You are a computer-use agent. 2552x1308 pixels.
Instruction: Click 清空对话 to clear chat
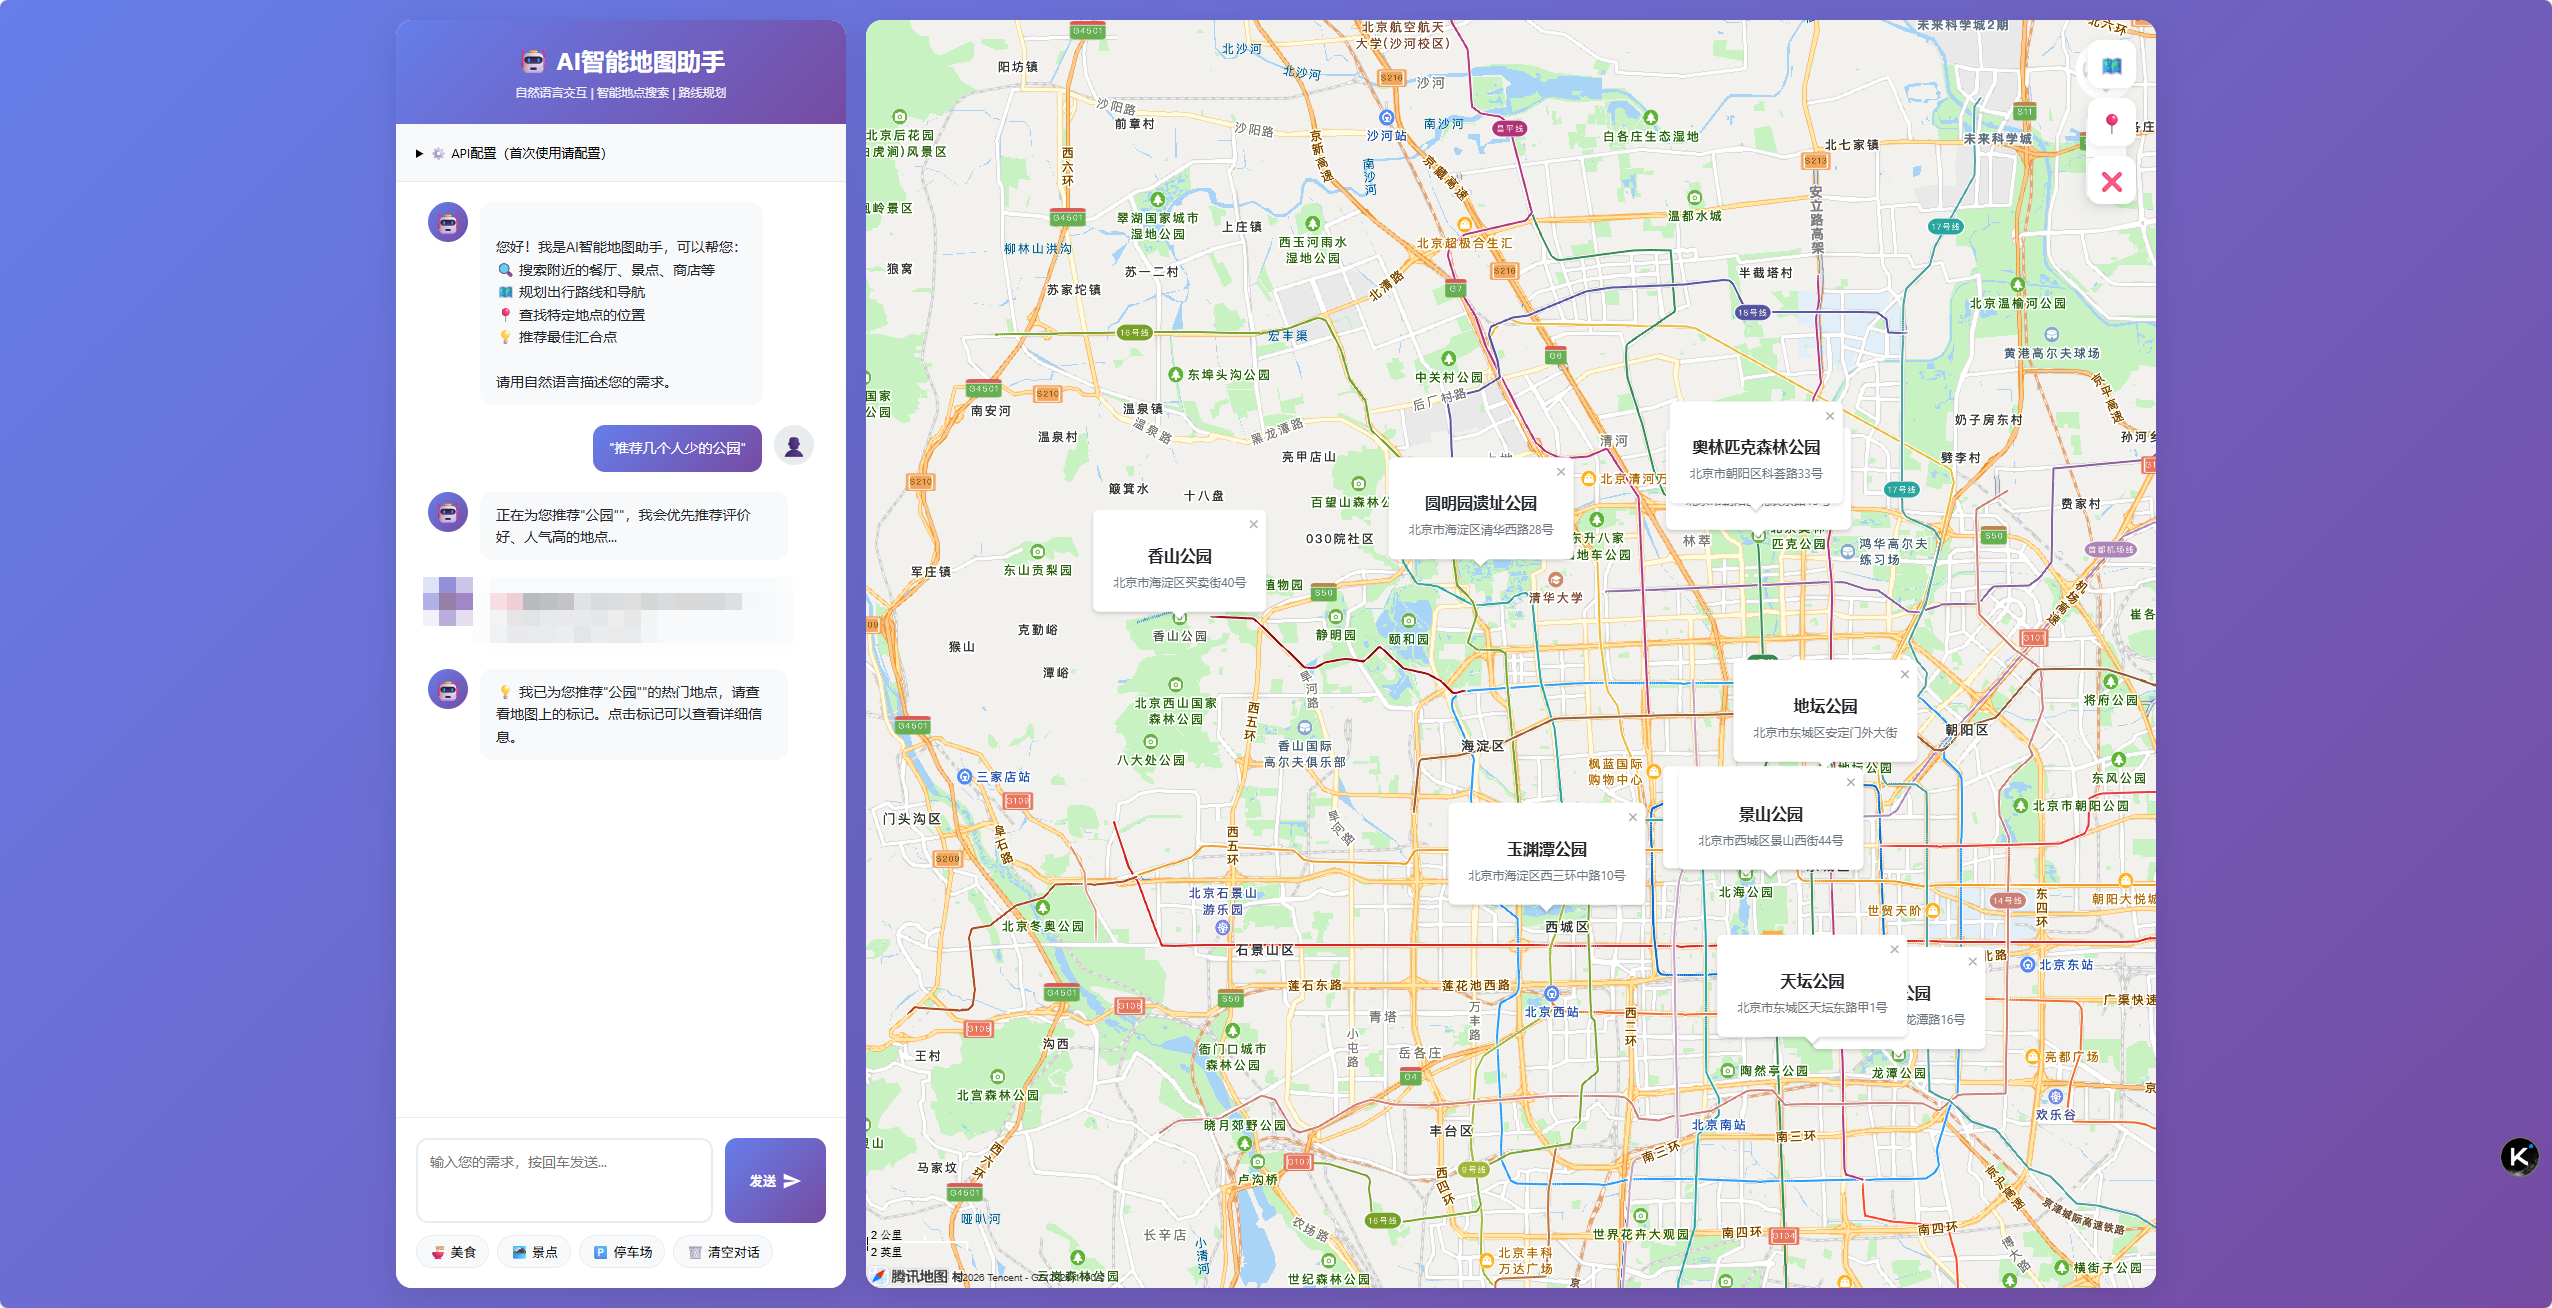click(723, 1252)
